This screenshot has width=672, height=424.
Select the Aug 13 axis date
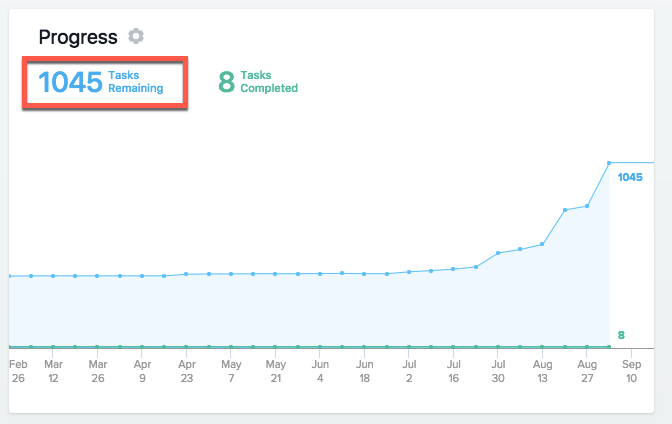543,371
